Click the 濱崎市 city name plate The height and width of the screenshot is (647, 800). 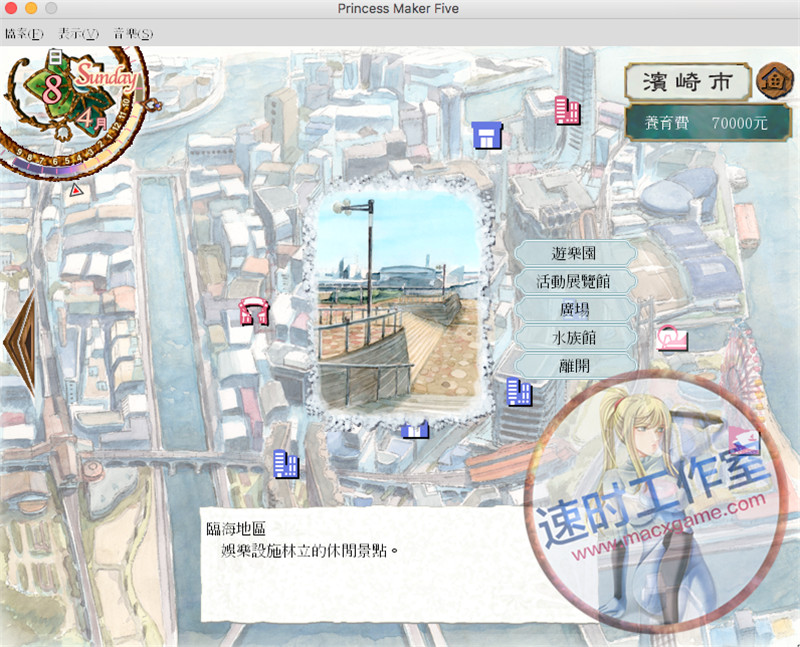coord(688,81)
